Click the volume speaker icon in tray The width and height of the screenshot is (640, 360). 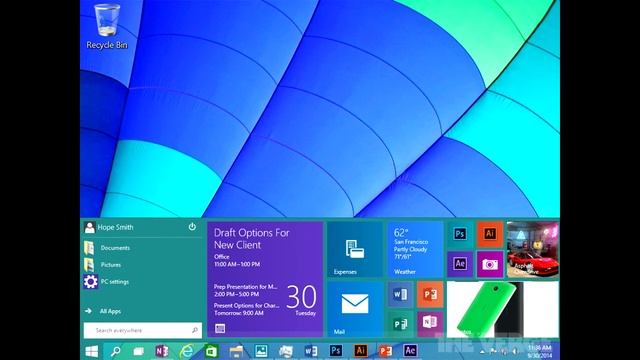(515, 351)
